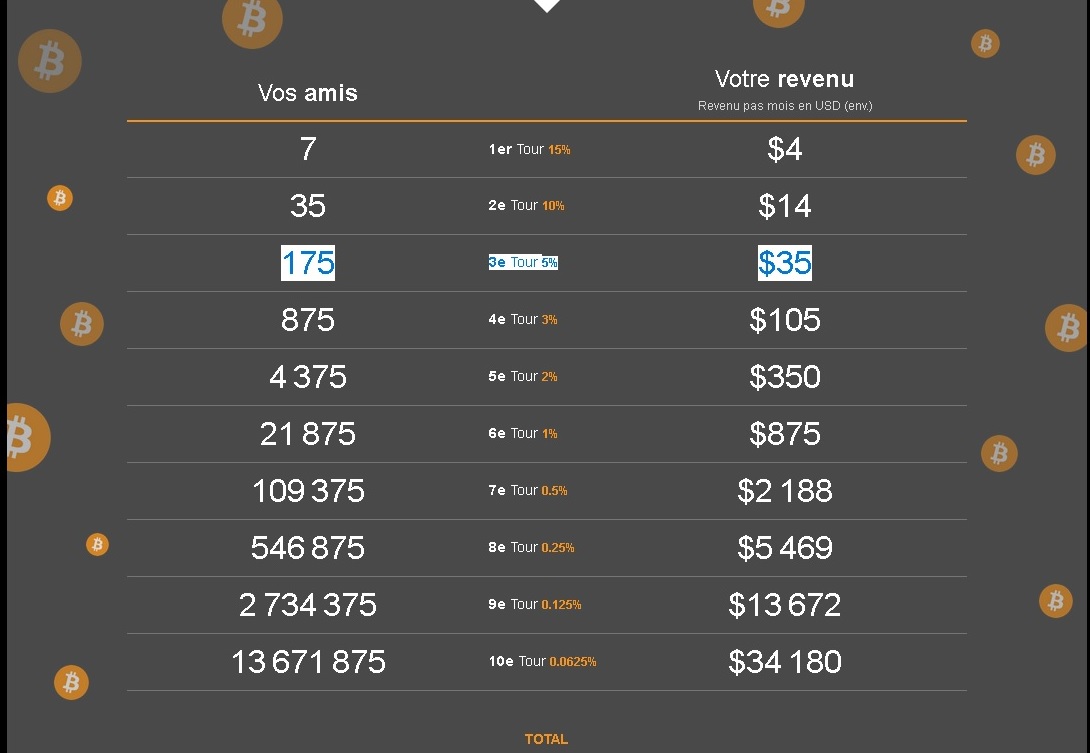Click the highlighted $35 revenue value
Image resolution: width=1090 pixels, height=753 pixels.
point(785,263)
